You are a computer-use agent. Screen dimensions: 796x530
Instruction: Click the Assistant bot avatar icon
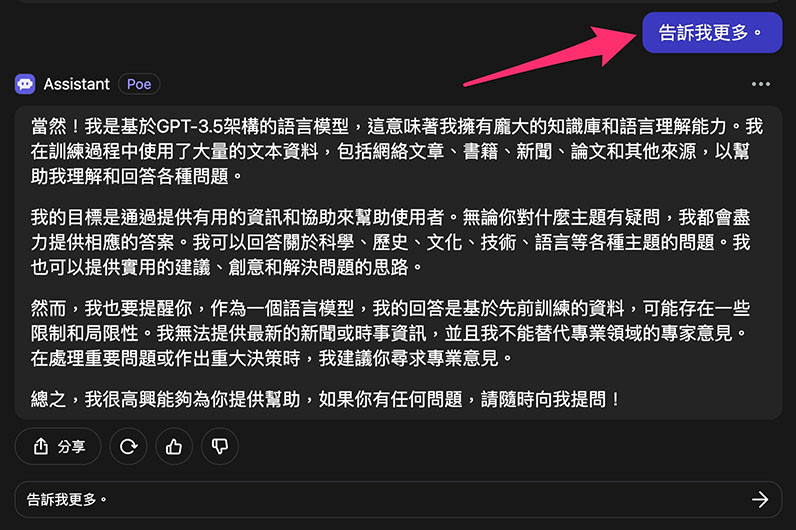[x=25, y=84]
